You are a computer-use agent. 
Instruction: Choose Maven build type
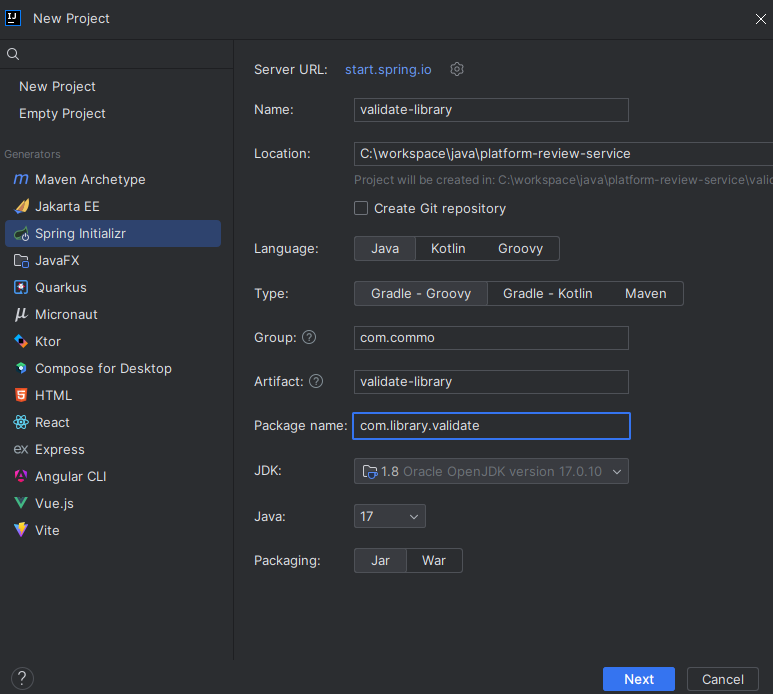[645, 294]
